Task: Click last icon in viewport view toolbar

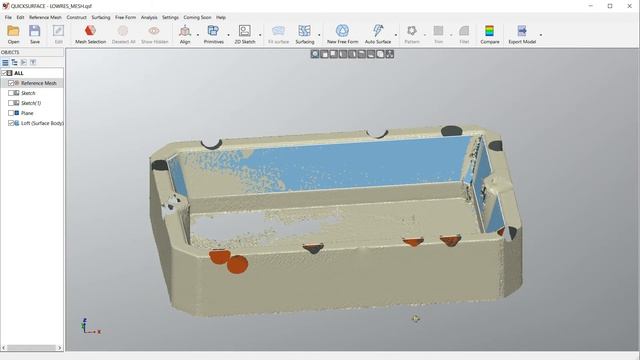Action: pyautogui.click(x=390, y=54)
